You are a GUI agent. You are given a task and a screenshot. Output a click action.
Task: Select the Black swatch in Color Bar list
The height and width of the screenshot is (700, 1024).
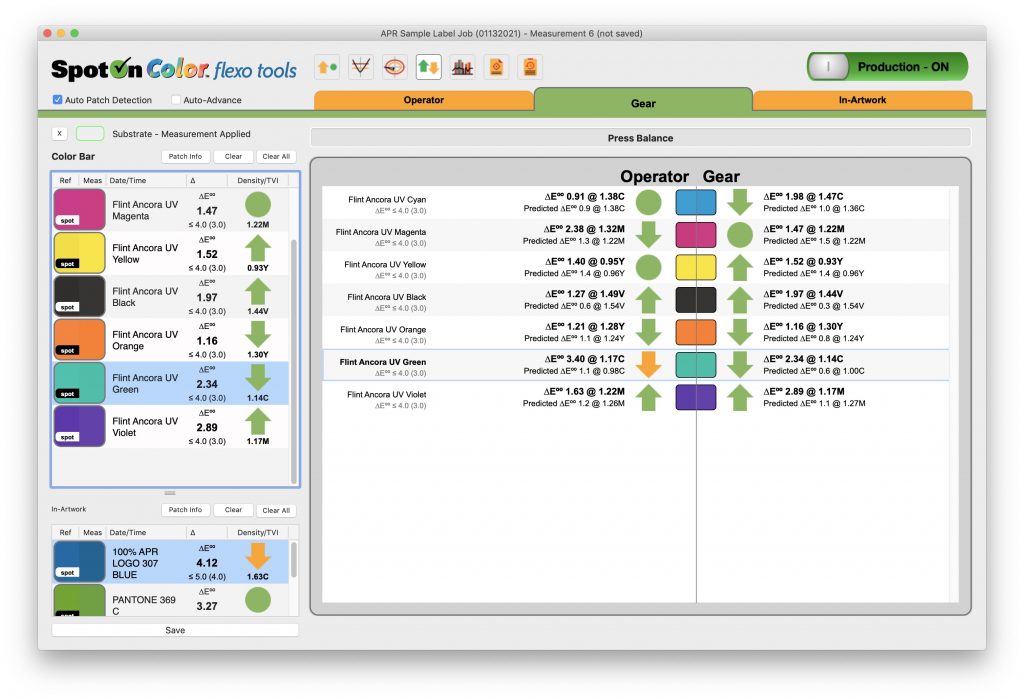pyautogui.click(x=79, y=296)
